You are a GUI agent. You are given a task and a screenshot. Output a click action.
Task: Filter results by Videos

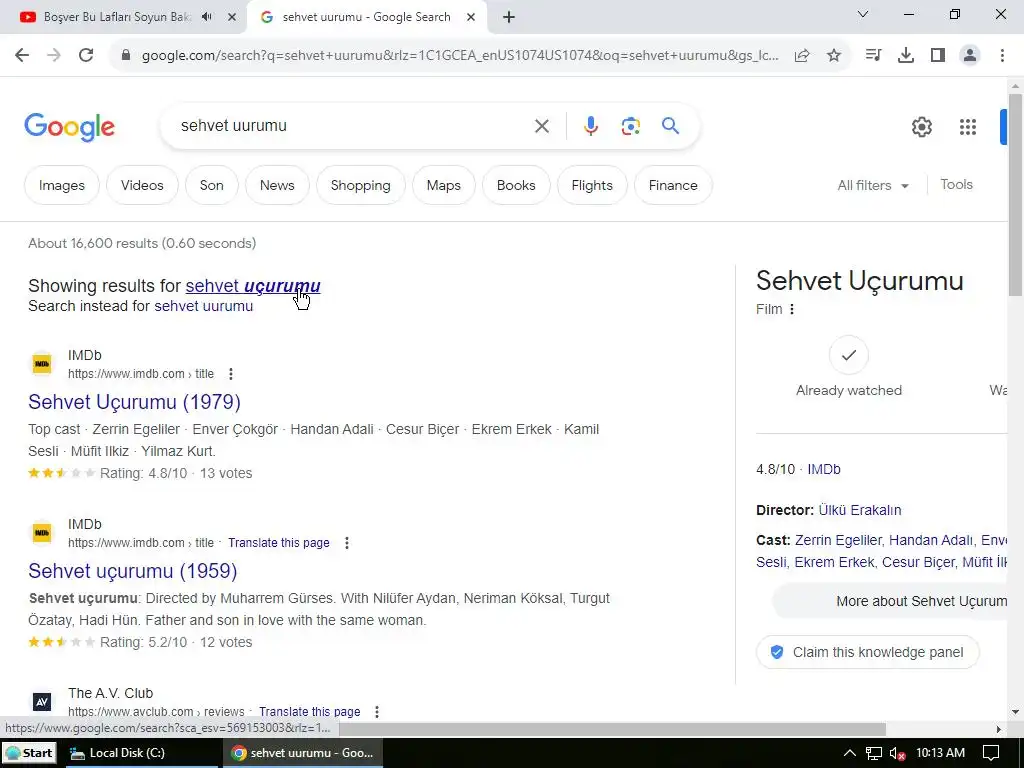coord(142,185)
